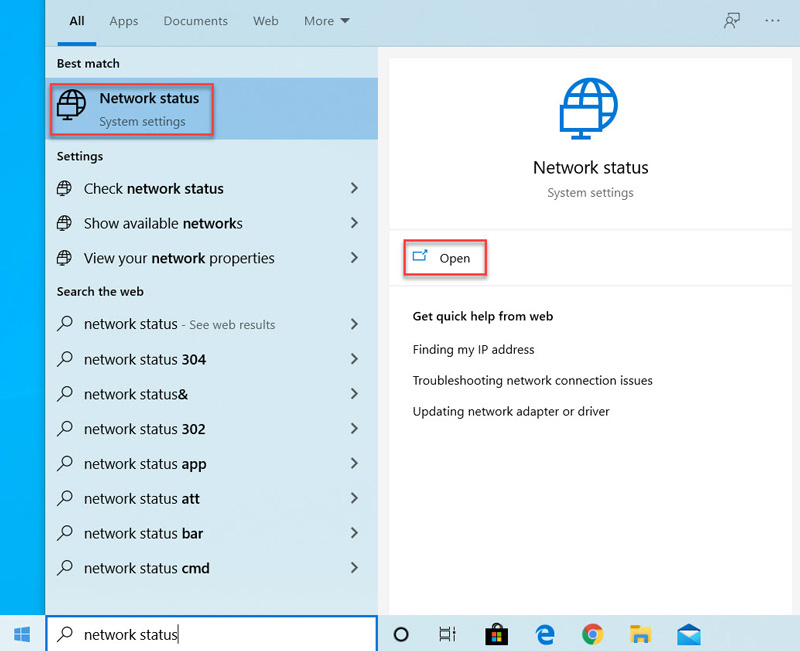Image resolution: width=800 pixels, height=651 pixels.
Task: Click Open for Network status
Action: tap(445, 258)
